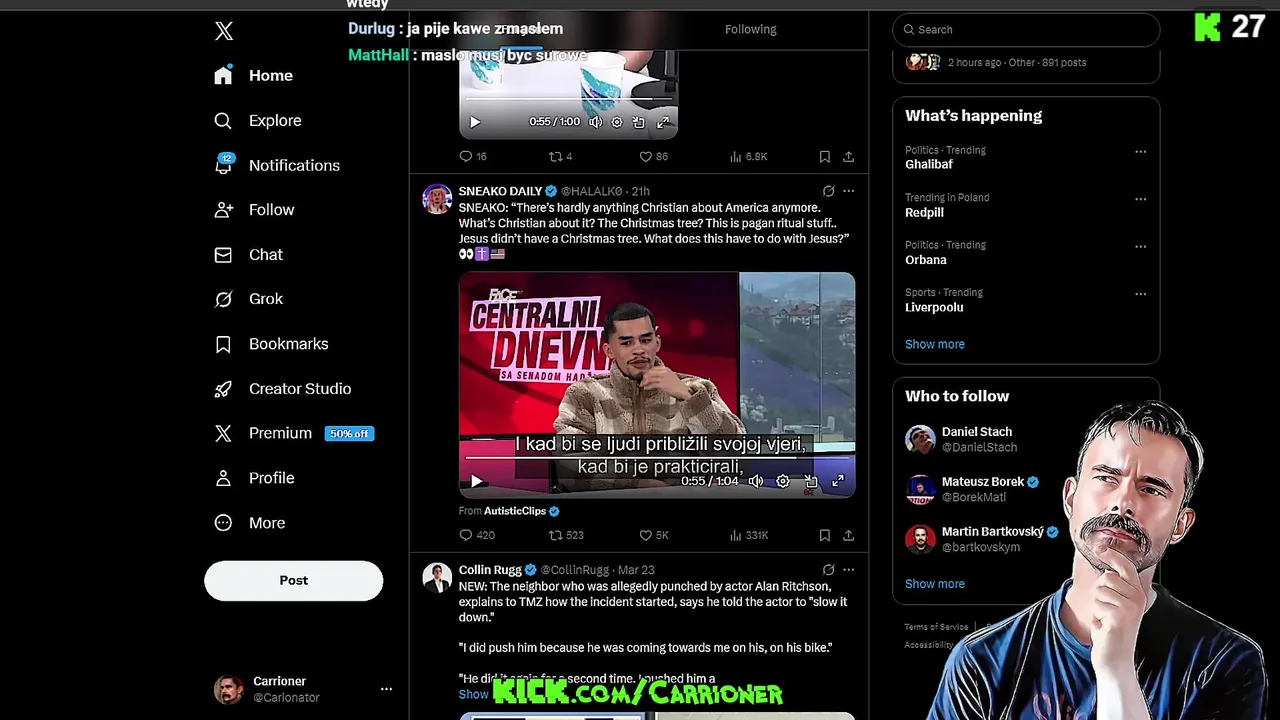Viewport: 1280px width, 720px height.
Task: Reply to the post with 16 replies
Action: click(x=473, y=157)
